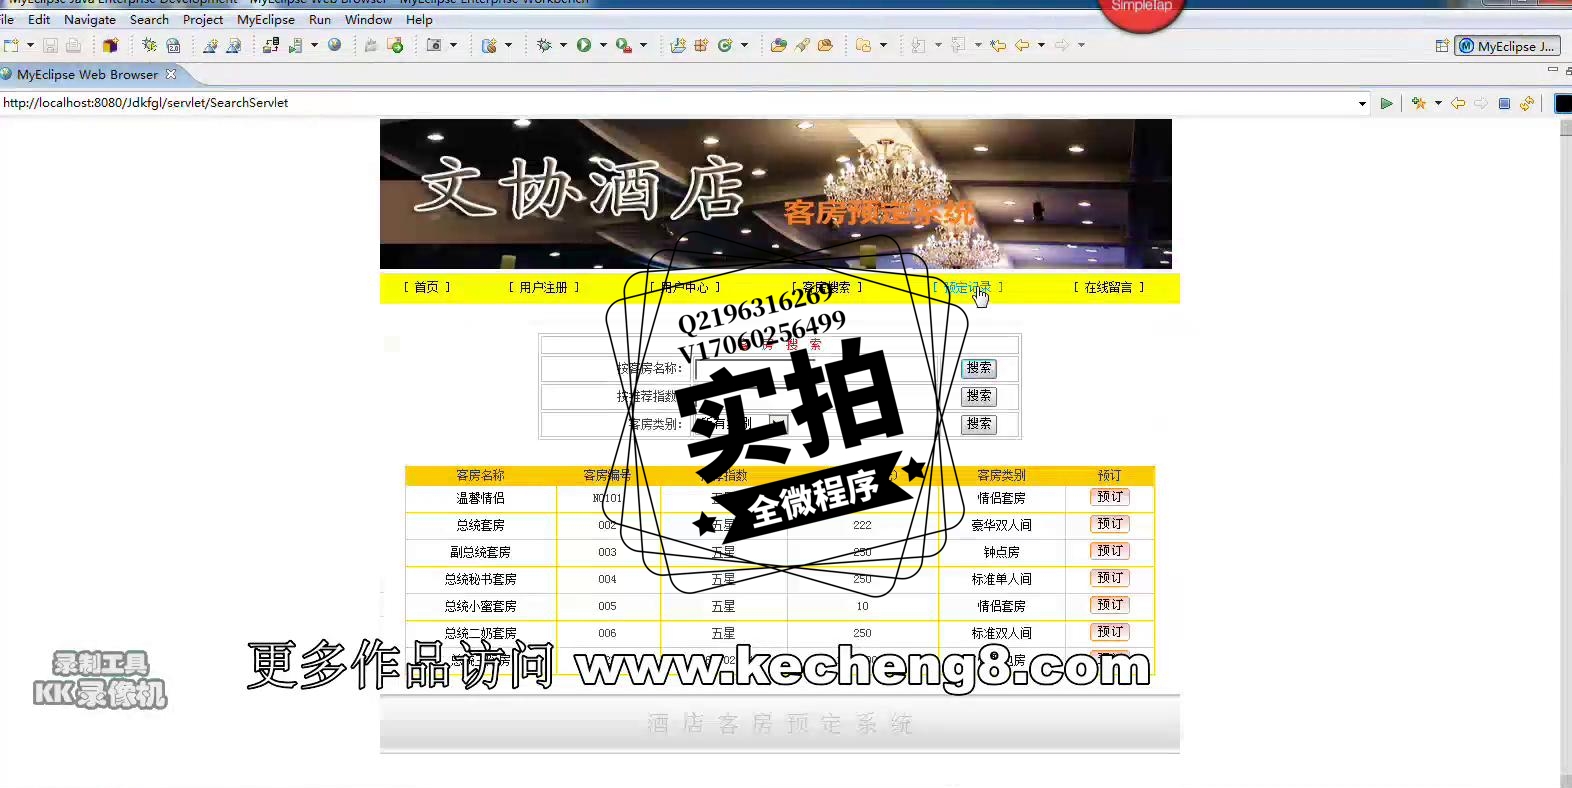Screen dimensions: 1572x788
Task: Click the 在线留言 navigation link
Action: coord(1109,287)
